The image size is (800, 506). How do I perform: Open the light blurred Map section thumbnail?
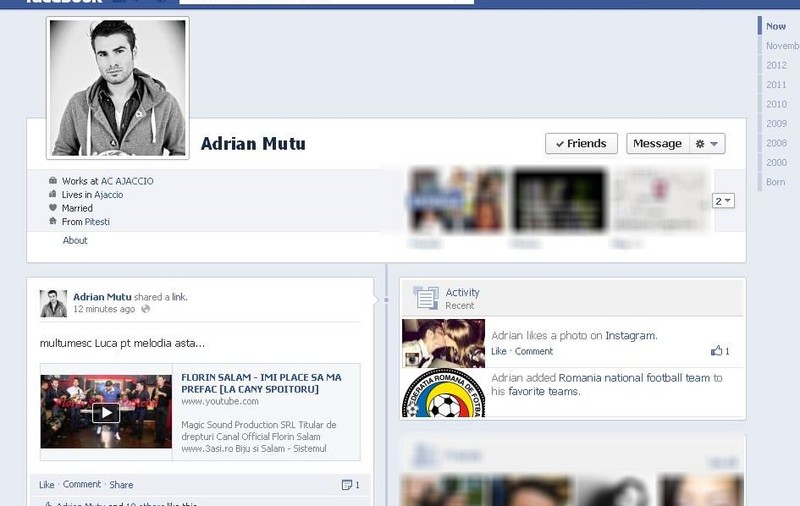point(661,201)
